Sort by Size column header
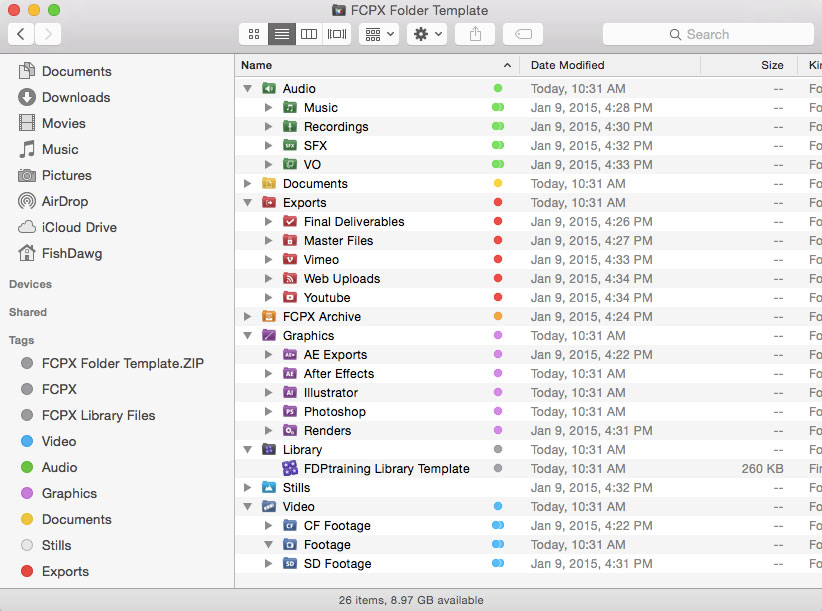Screen dimensions: 822x611 point(749,65)
